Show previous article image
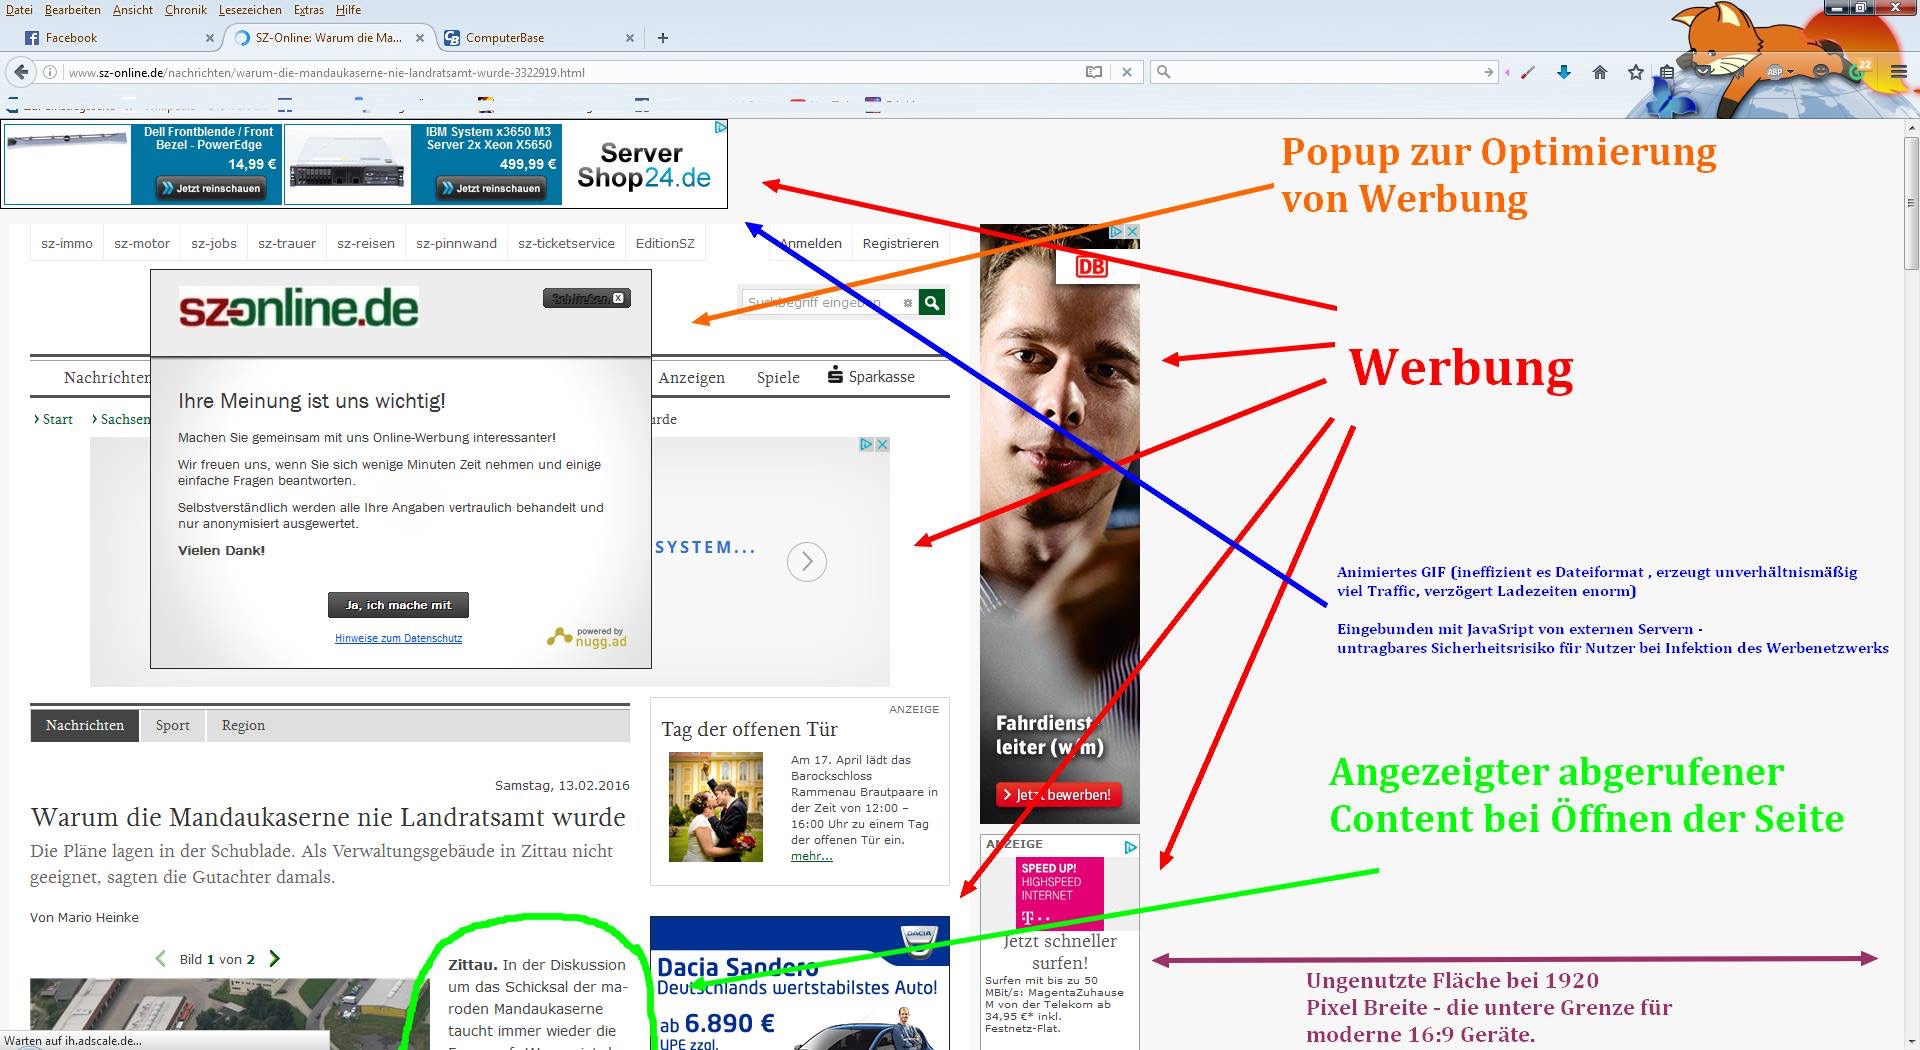1920x1050 pixels. click(x=161, y=959)
